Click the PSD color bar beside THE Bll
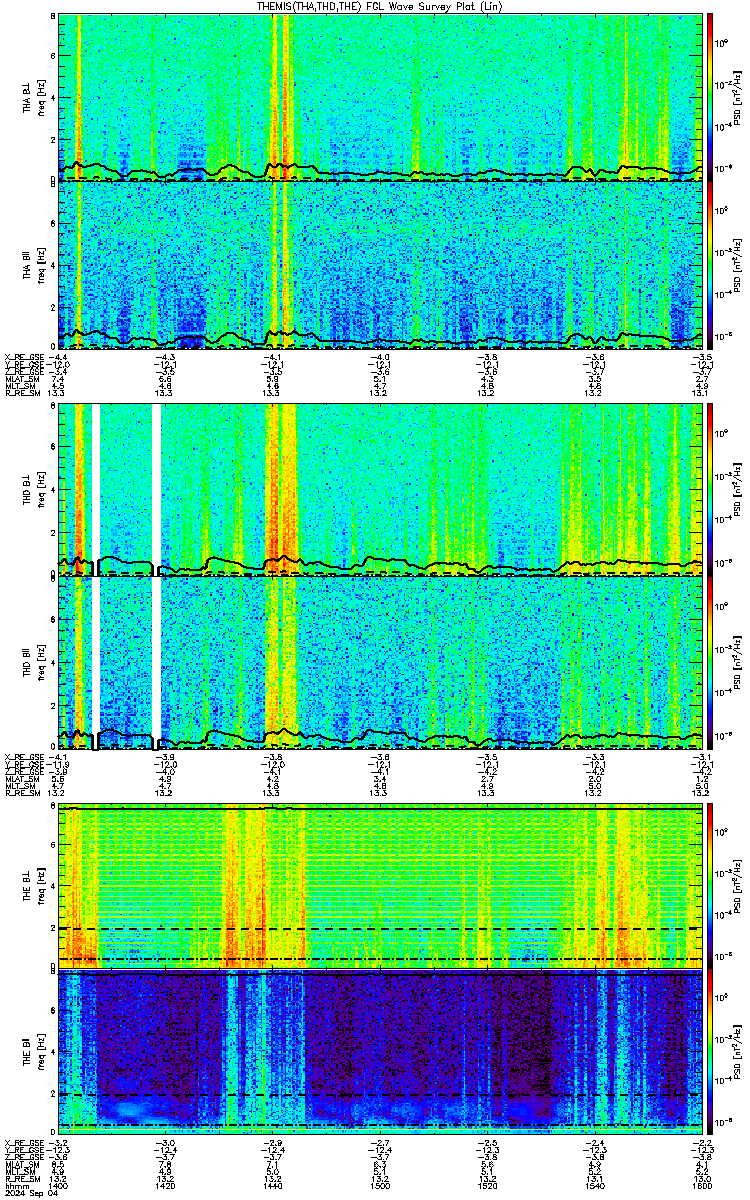This screenshot has height=1200, width=750. point(711,1054)
